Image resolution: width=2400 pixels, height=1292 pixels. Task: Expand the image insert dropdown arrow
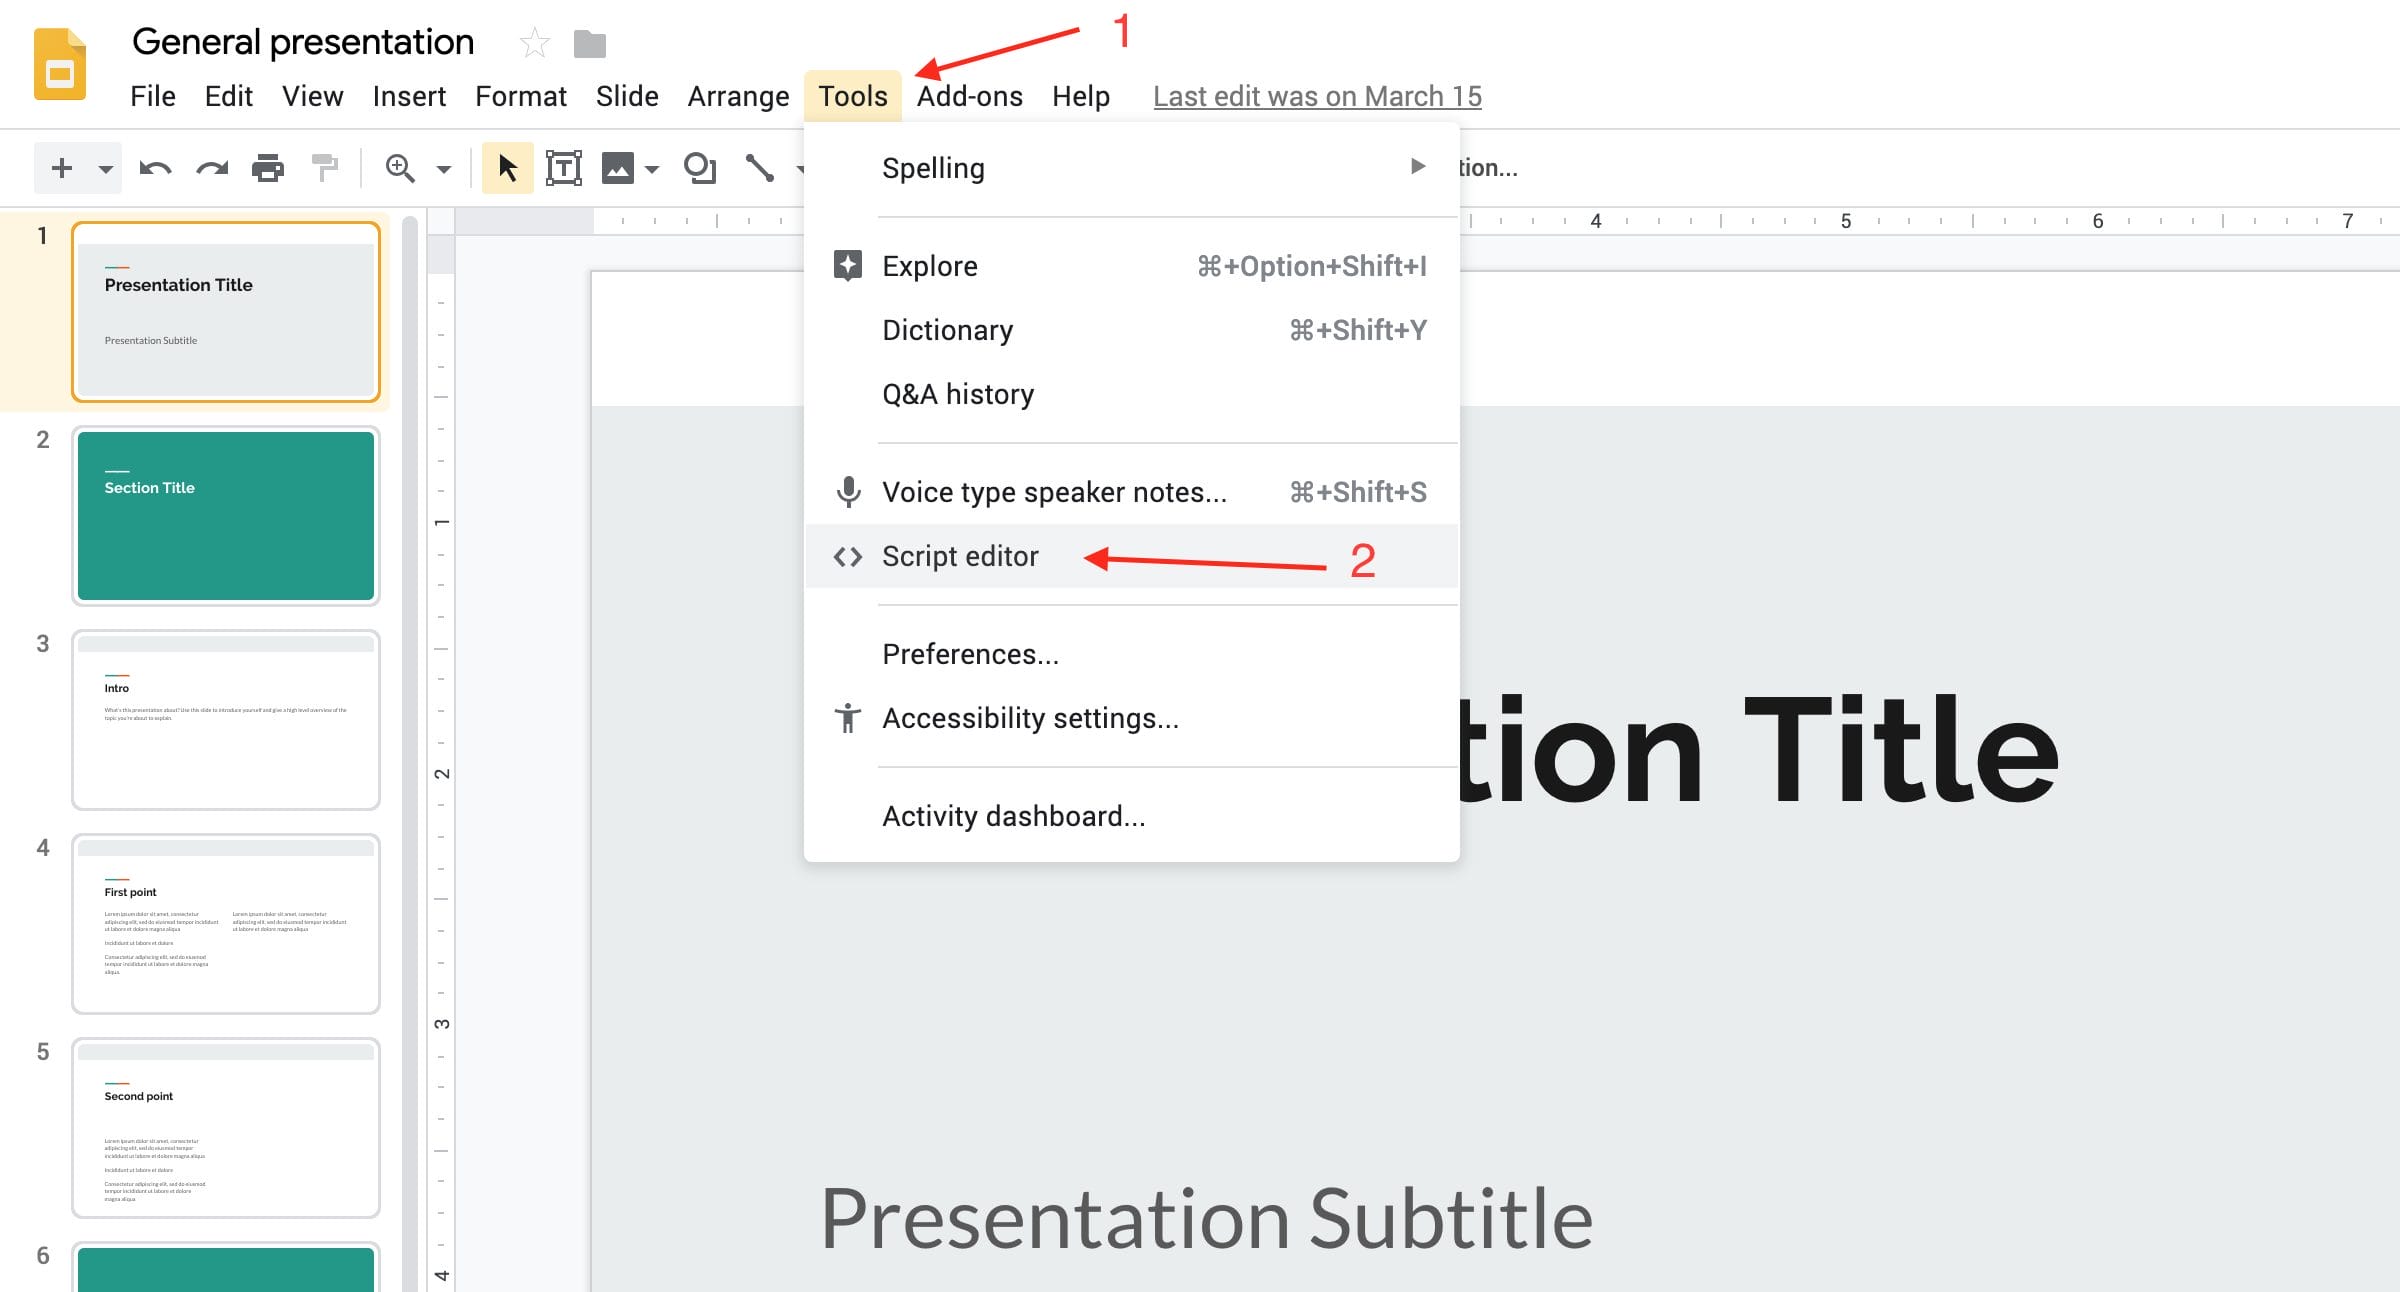pos(650,167)
